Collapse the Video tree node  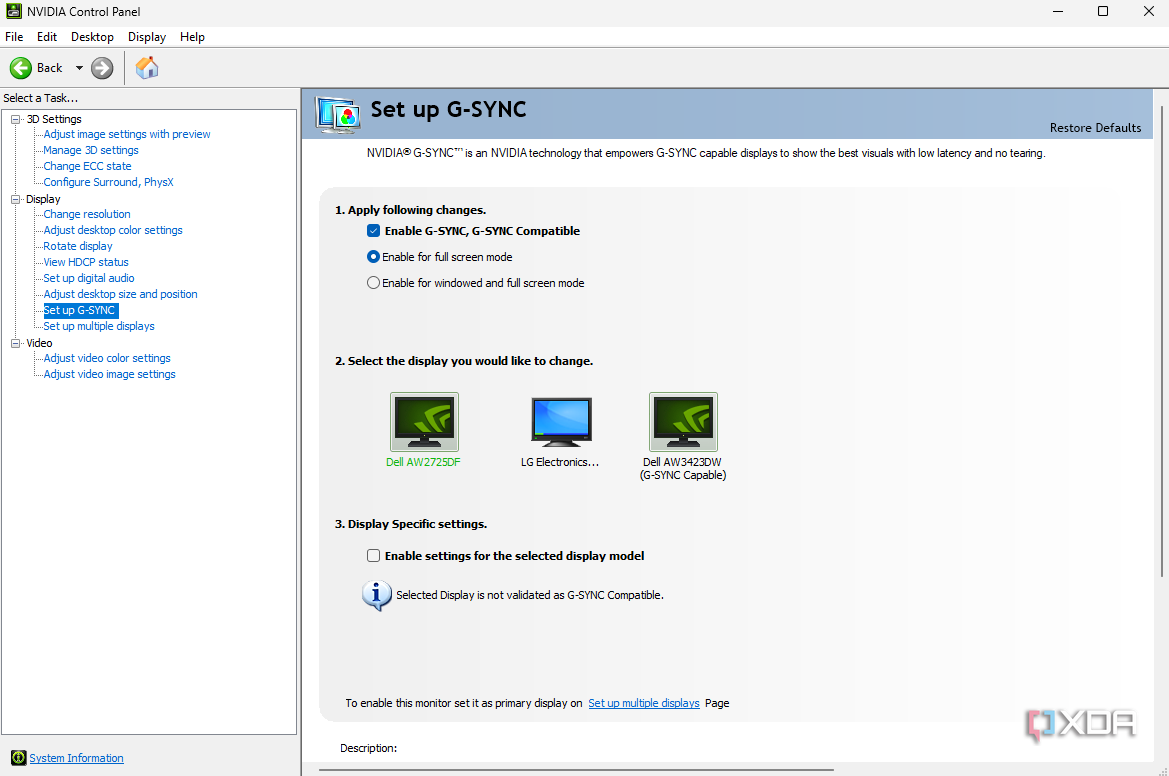click(15, 343)
